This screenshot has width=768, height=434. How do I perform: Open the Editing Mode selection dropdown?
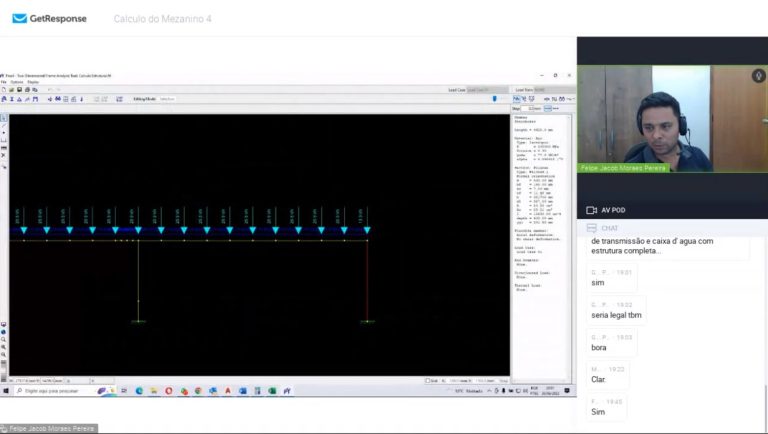coord(167,99)
